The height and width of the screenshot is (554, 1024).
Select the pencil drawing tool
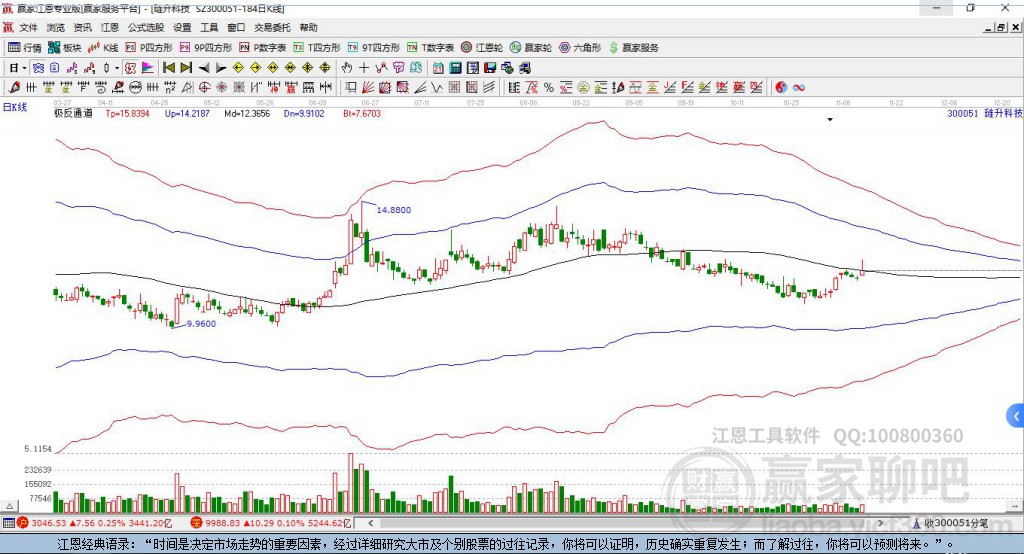(x=14, y=88)
